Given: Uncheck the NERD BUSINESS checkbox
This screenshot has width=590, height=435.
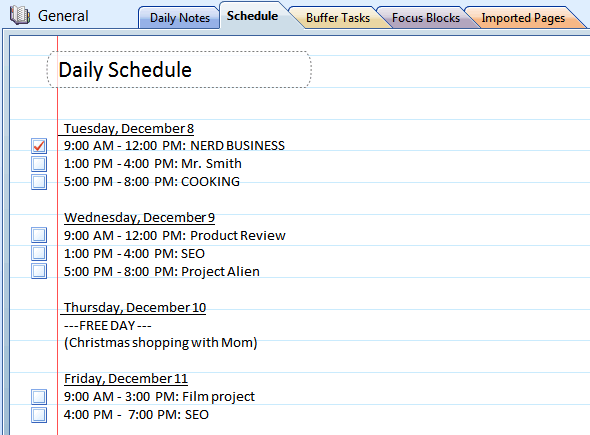Looking at the screenshot, I should (39, 146).
